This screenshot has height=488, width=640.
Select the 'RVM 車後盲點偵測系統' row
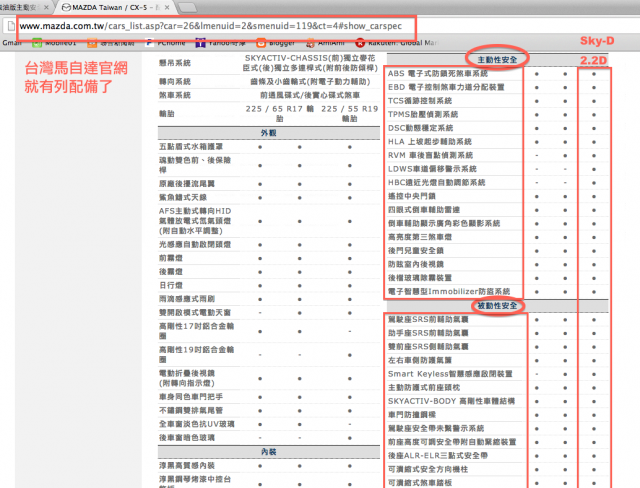497,155
